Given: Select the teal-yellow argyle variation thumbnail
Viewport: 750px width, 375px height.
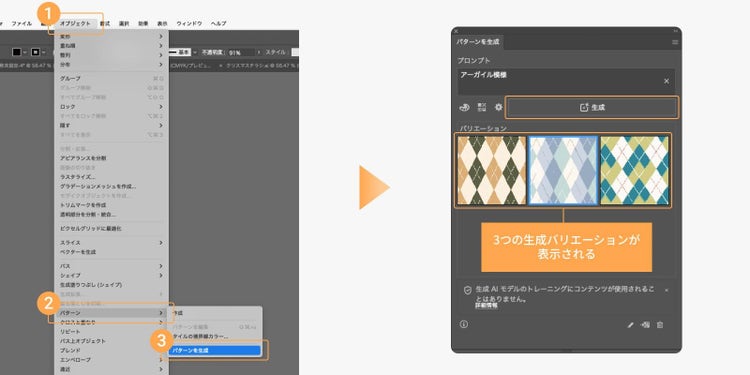Looking at the screenshot, I should 634,171.
